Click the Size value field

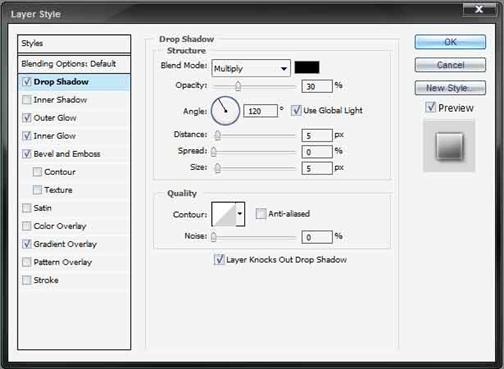click(x=317, y=168)
